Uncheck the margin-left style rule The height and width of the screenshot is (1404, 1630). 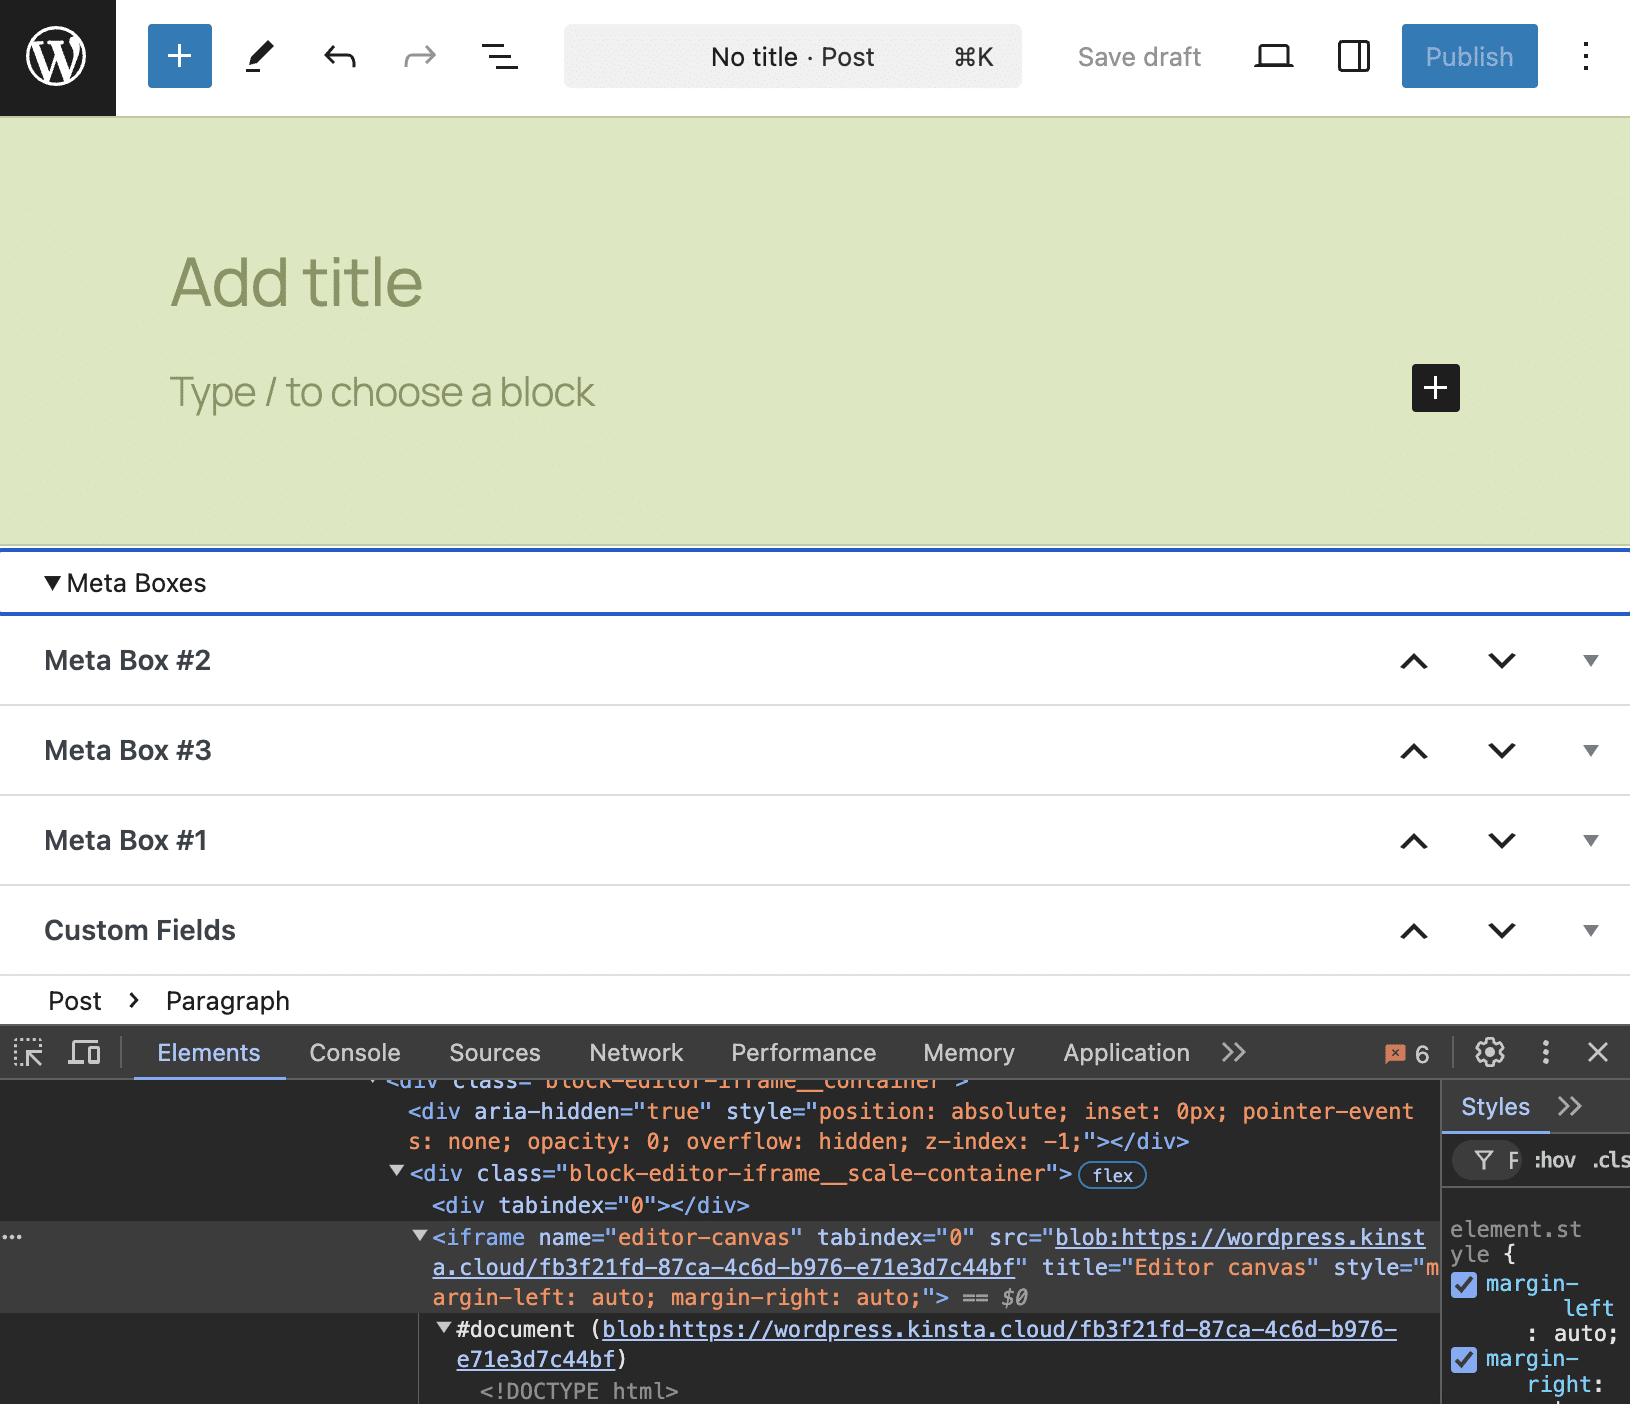tap(1465, 1285)
